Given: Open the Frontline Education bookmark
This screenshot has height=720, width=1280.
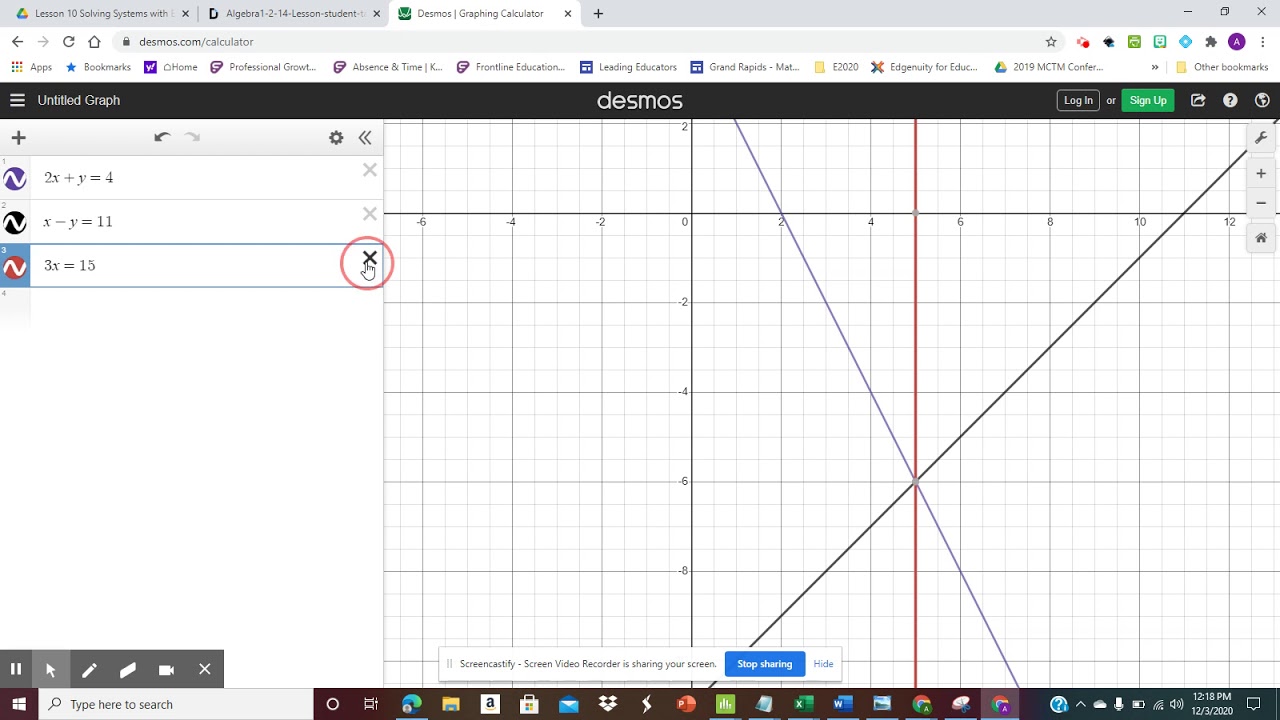Looking at the screenshot, I should [511, 67].
